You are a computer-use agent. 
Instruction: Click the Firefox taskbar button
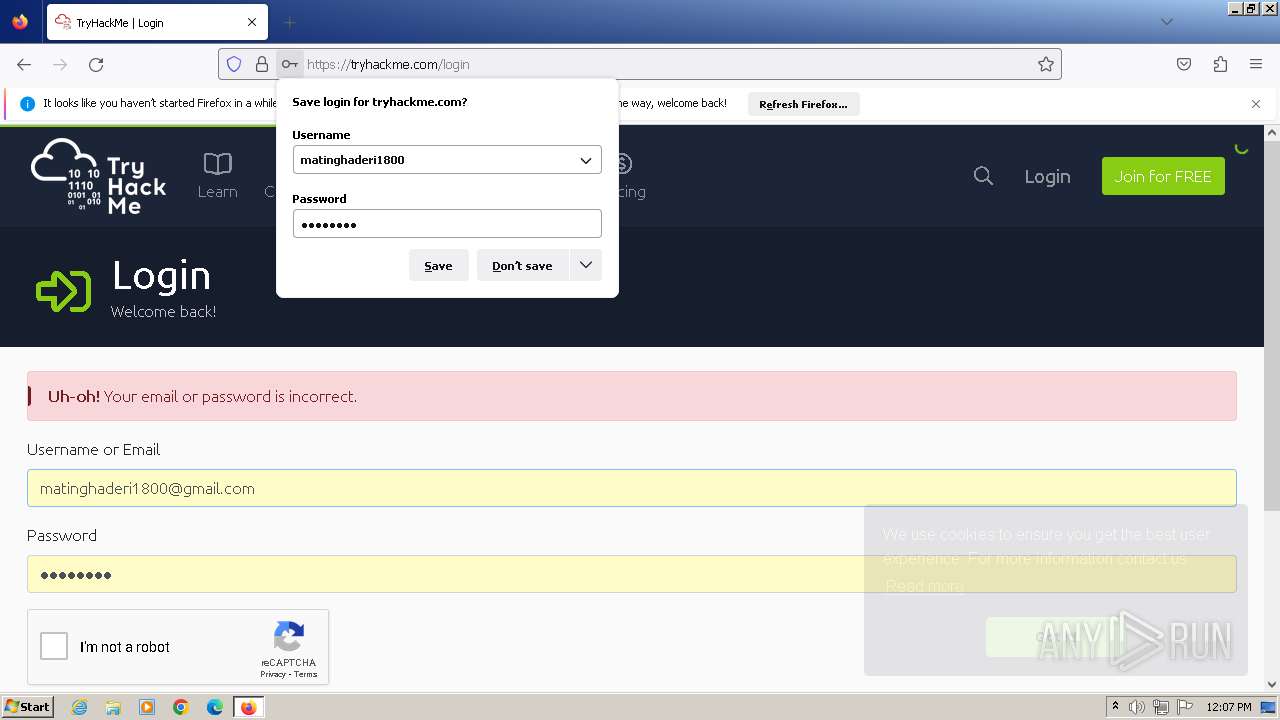[x=248, y=707]
